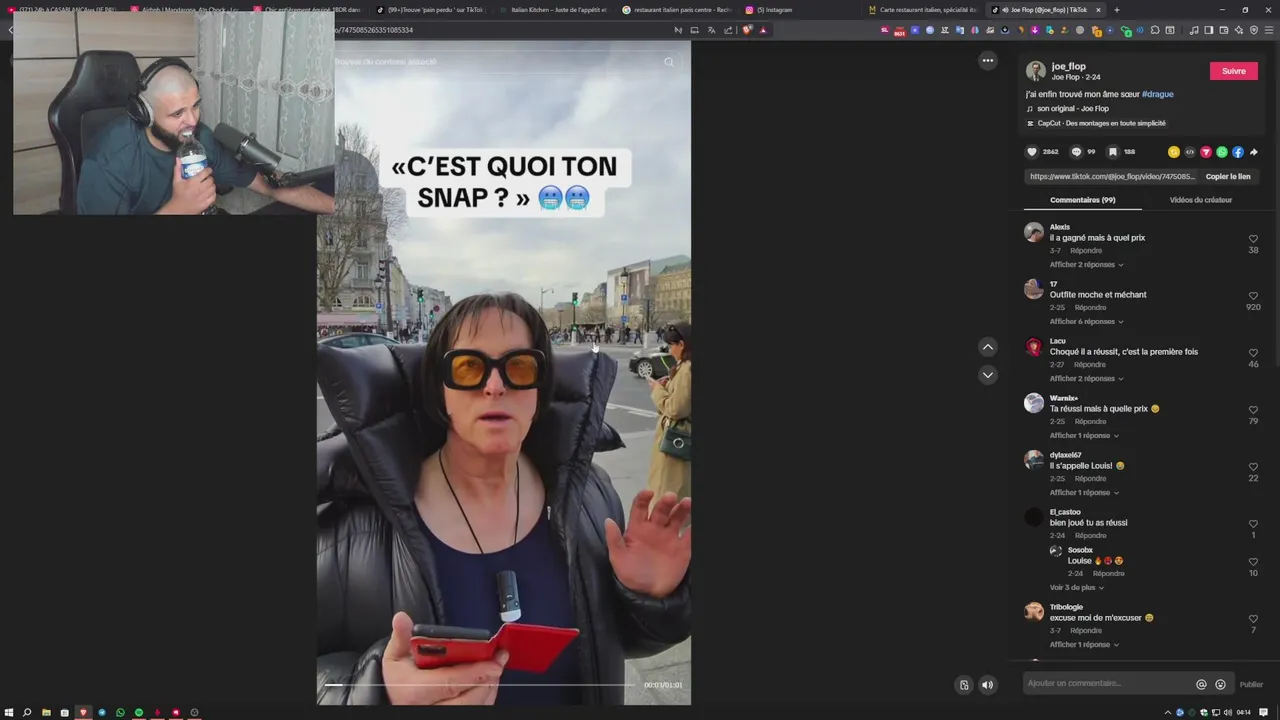
Task: Like Alexis's comment
Action: click(x=1253, y=239)
